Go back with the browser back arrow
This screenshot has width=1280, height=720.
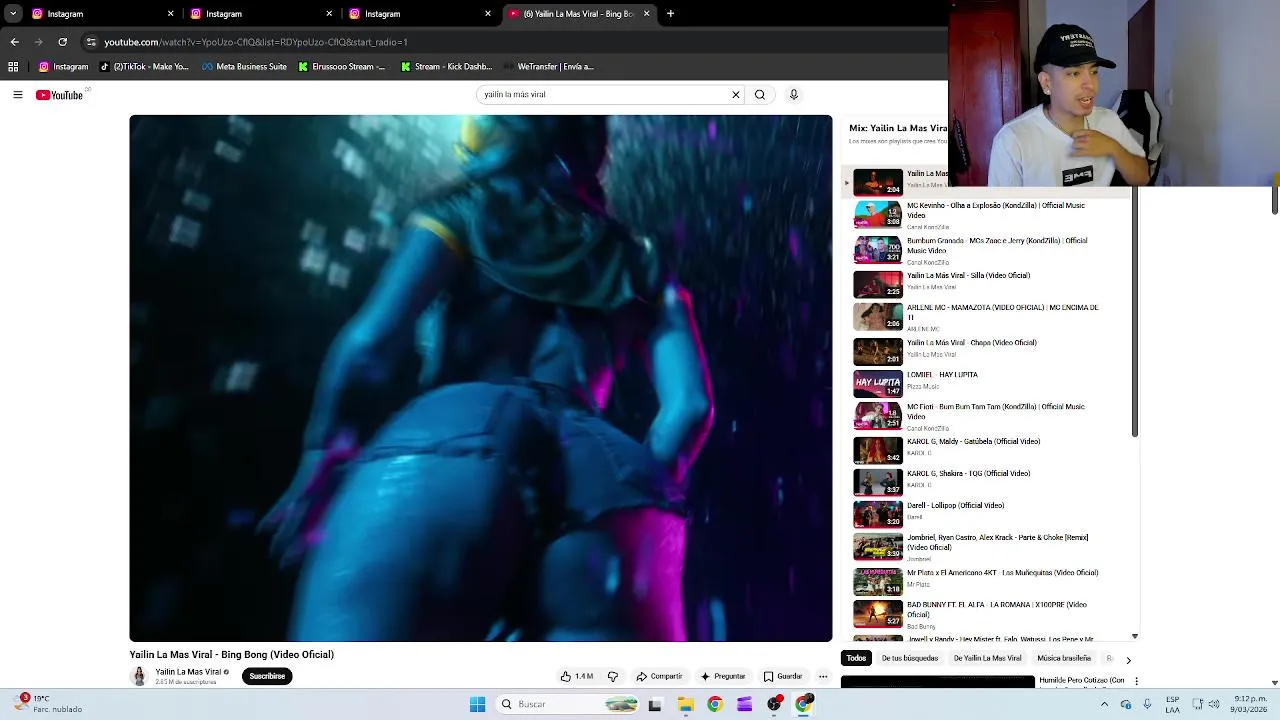pyautogui.click(x=14, y=42)
